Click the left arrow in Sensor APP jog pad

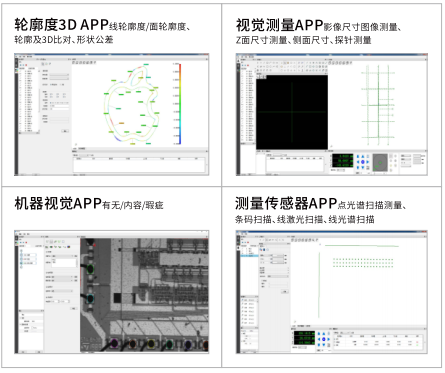(319, 339)
